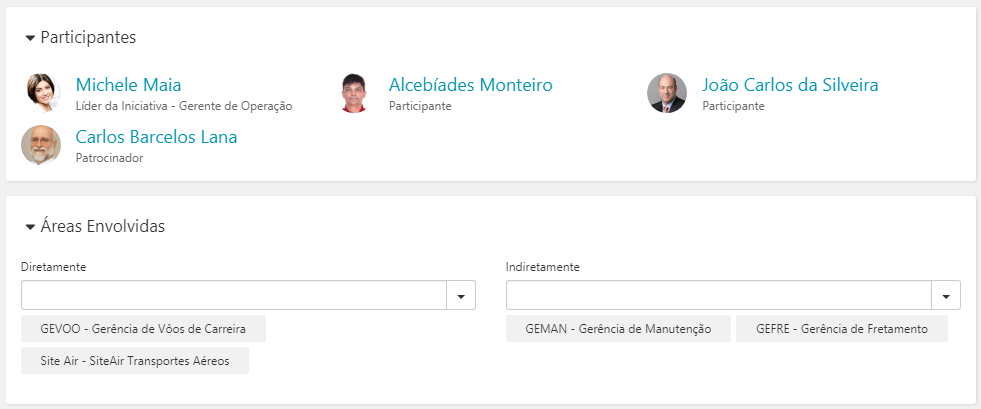Screen dimensions: 981x409
Task: Focus the Diretamente input field
Action: tap(234, 295)
